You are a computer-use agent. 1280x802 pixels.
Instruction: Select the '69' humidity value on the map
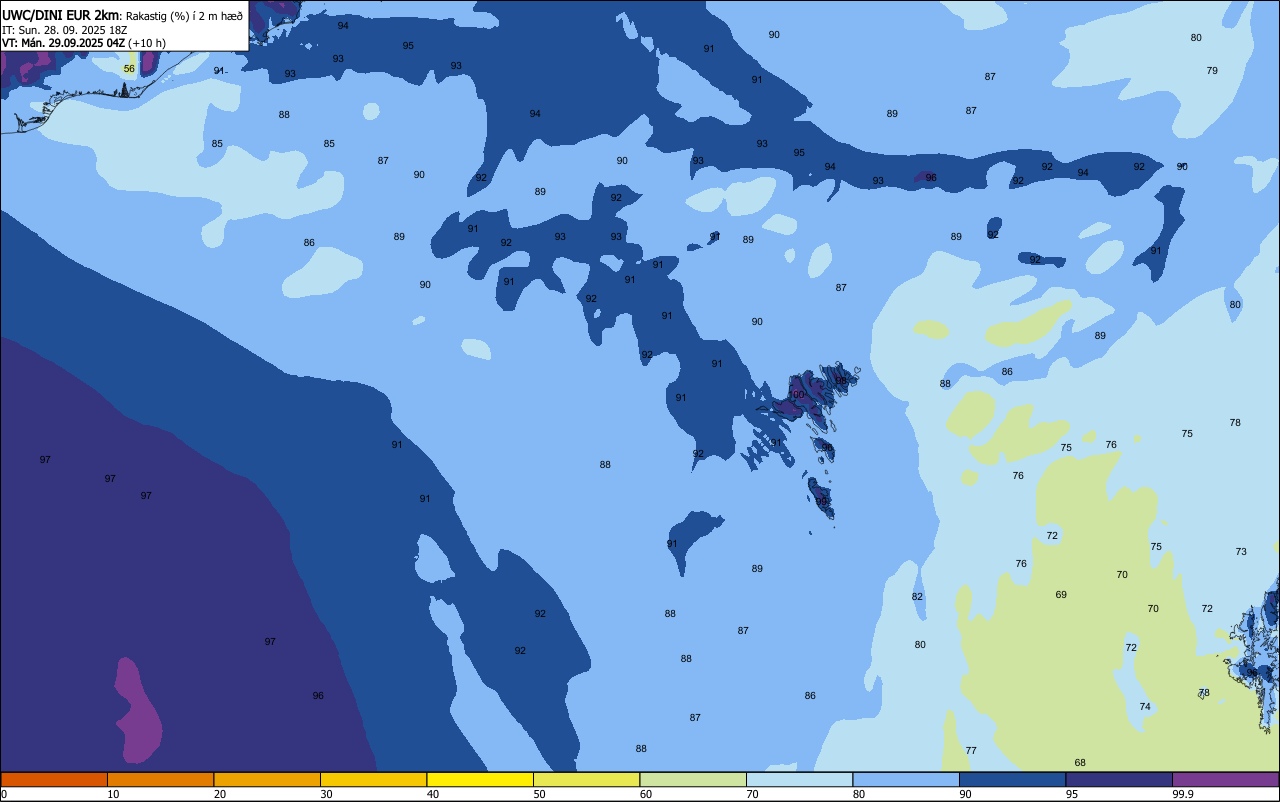pos(1061,595)
